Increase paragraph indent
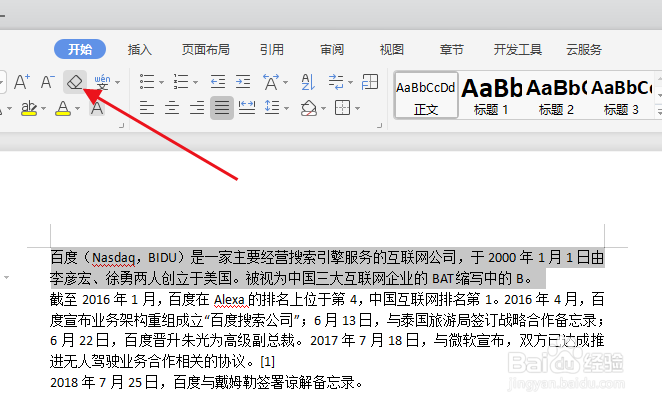This screenshot has width=662, height=406. (243, 82)
